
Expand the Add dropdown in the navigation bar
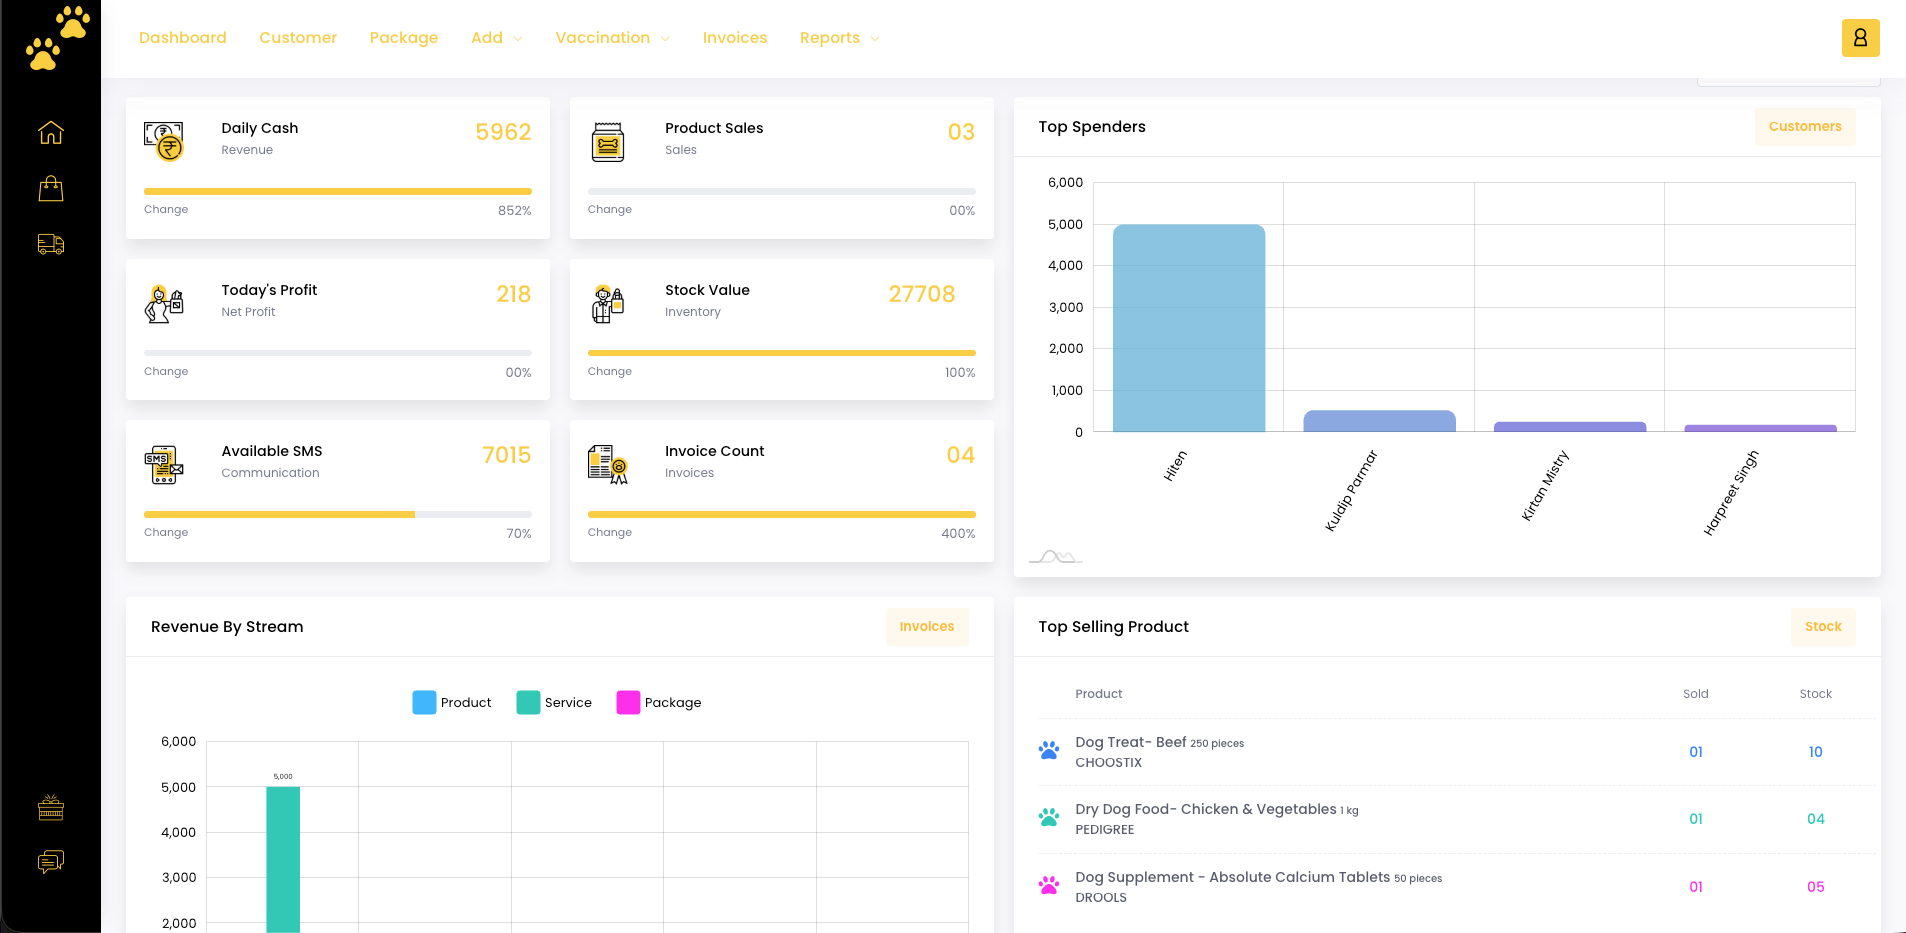click(496, 37)
